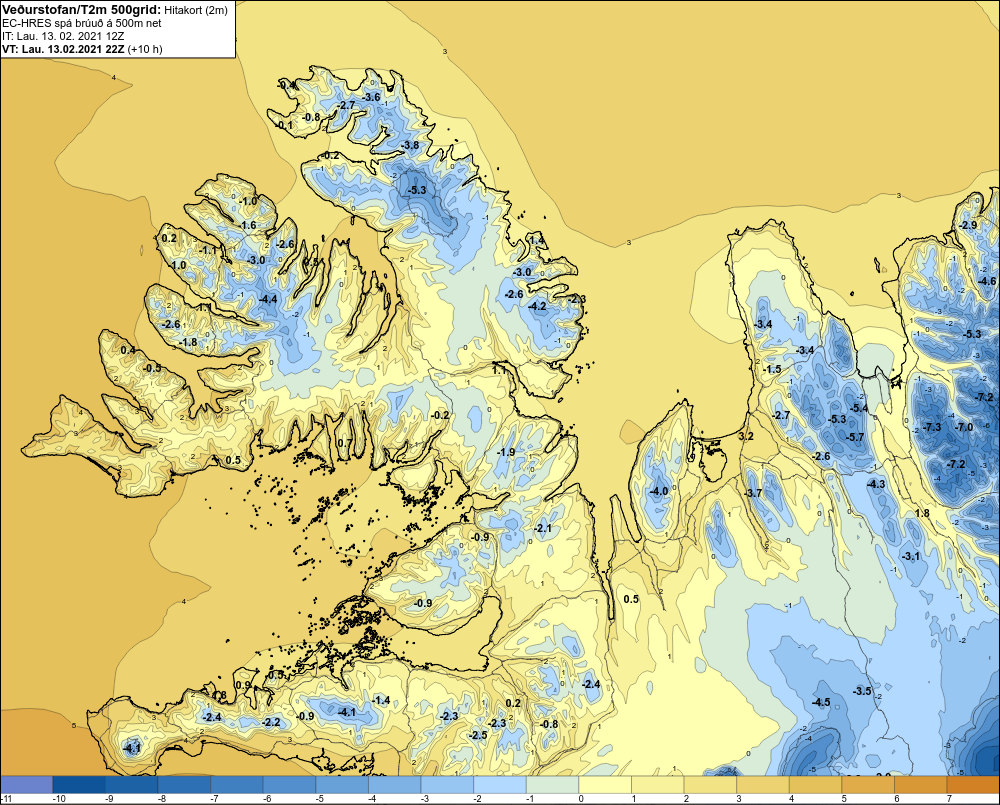The image size is (1000, 805).
Task: Click the -1.5 temperature value
Action: pyautogui.click(x=772, y=370)
